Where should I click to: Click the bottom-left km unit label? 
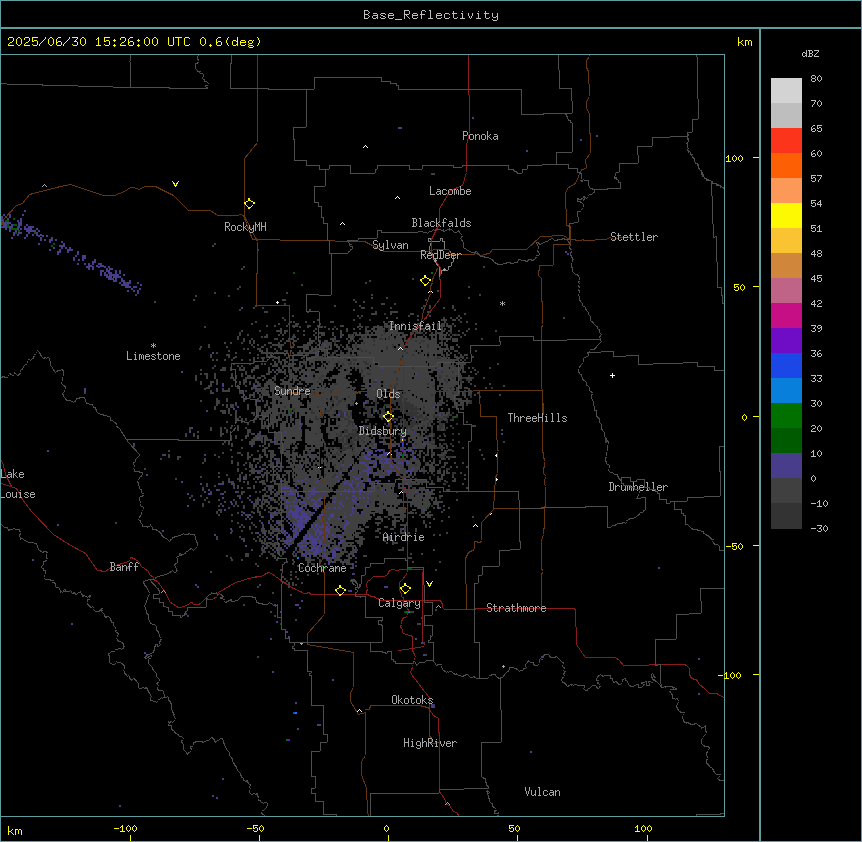click(14, 830)
